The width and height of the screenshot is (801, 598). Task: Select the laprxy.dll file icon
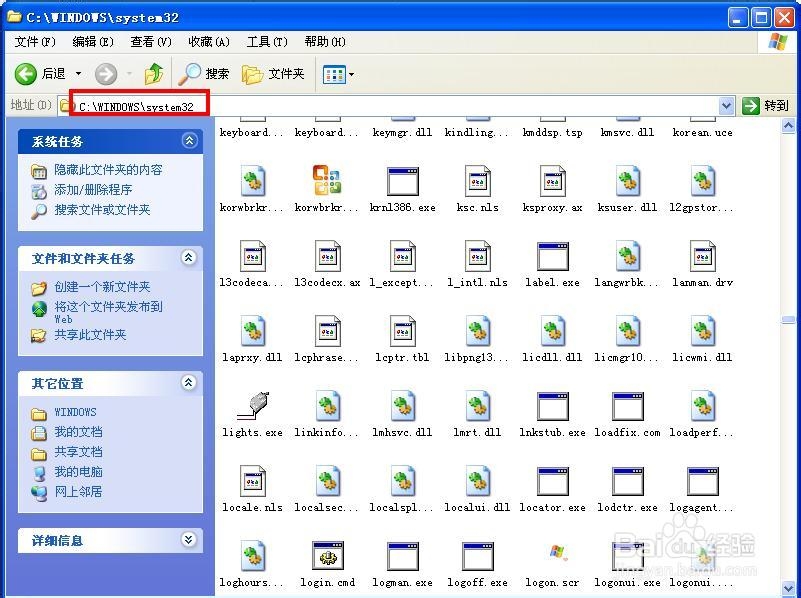(x=252, y=331)
